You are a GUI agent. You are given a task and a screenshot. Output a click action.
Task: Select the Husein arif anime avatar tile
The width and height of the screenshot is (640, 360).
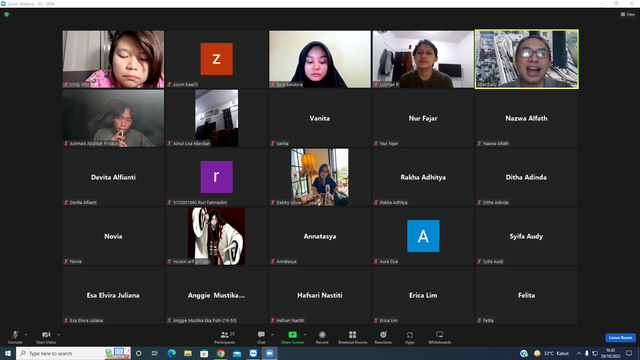(x=216, y=236)
